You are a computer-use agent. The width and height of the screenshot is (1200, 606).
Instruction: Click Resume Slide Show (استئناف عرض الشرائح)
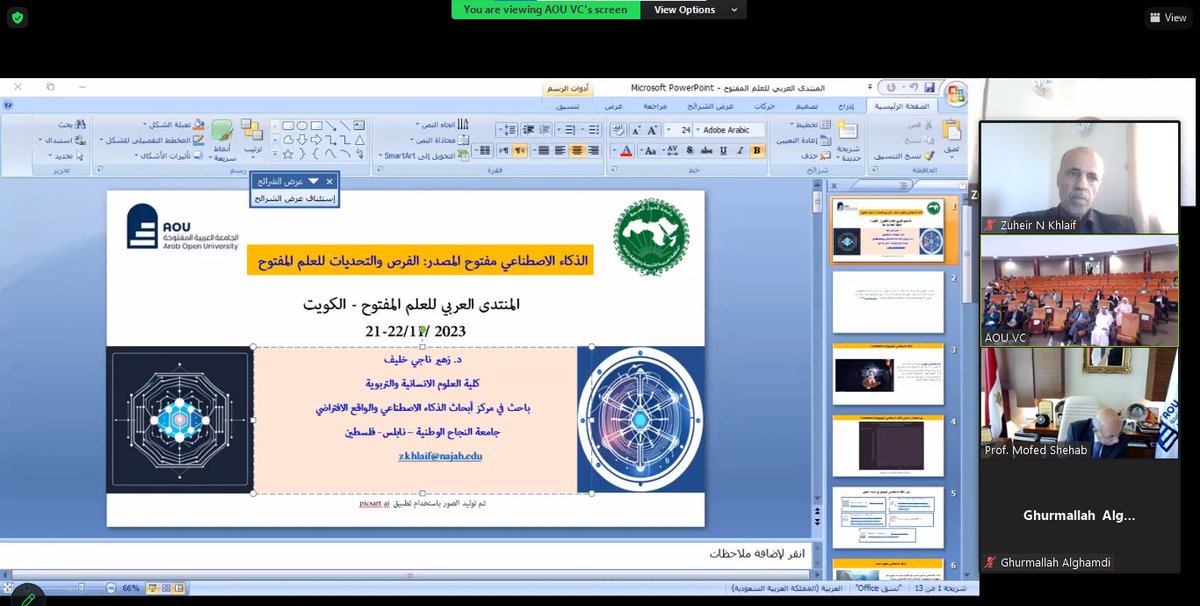294,198
